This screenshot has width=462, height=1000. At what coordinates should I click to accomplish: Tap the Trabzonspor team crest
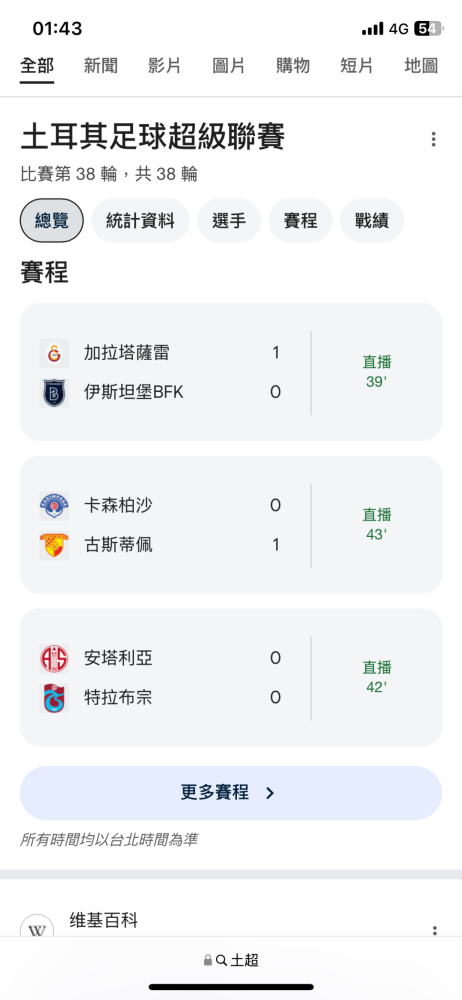click(54, 698)
